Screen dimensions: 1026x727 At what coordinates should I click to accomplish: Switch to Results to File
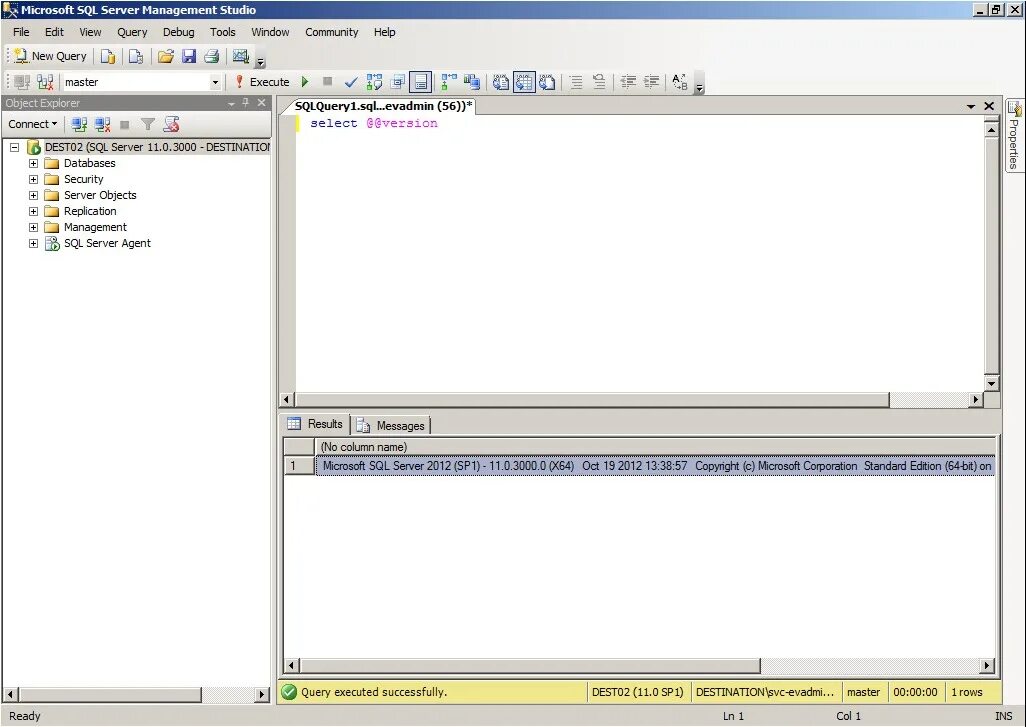547,82
